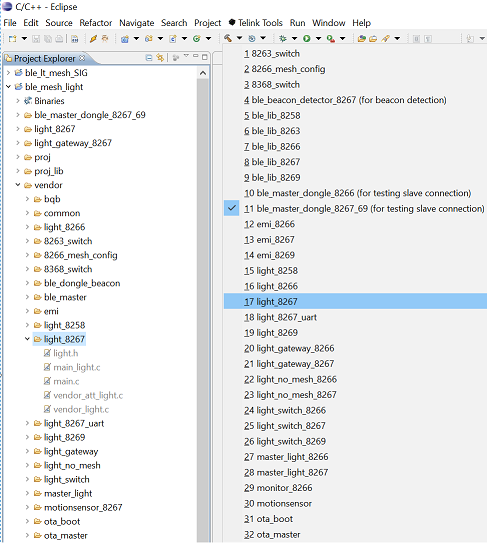This screenshot has width=487, height=543.
Task: Click the Debug bug icon
Action: [x=283, y=38]
